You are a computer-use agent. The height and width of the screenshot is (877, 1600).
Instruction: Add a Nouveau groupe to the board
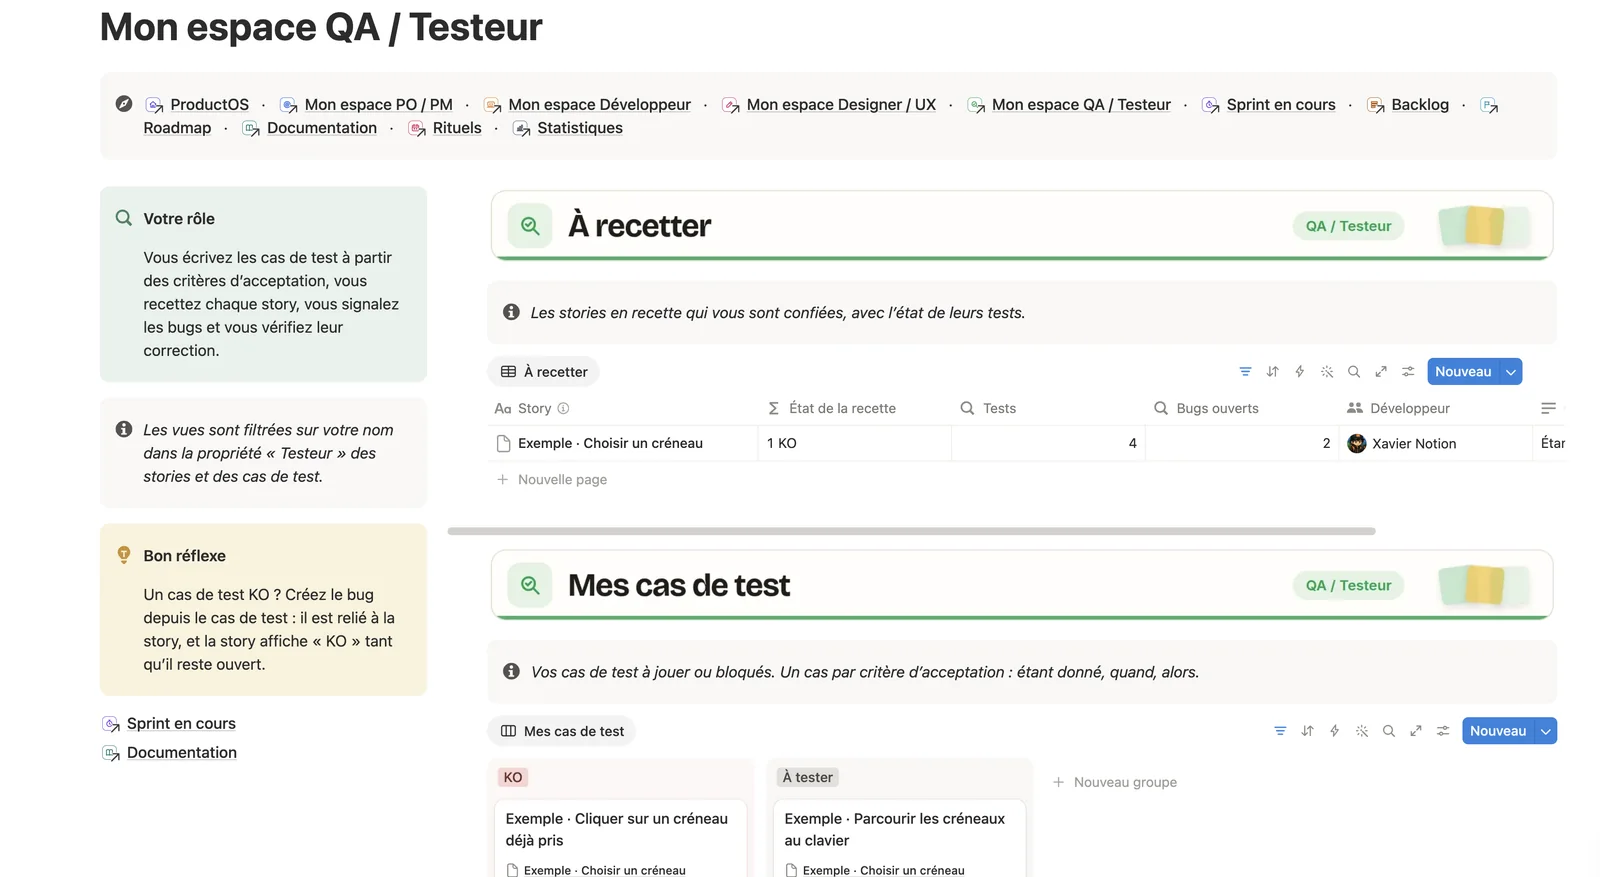1115,782
